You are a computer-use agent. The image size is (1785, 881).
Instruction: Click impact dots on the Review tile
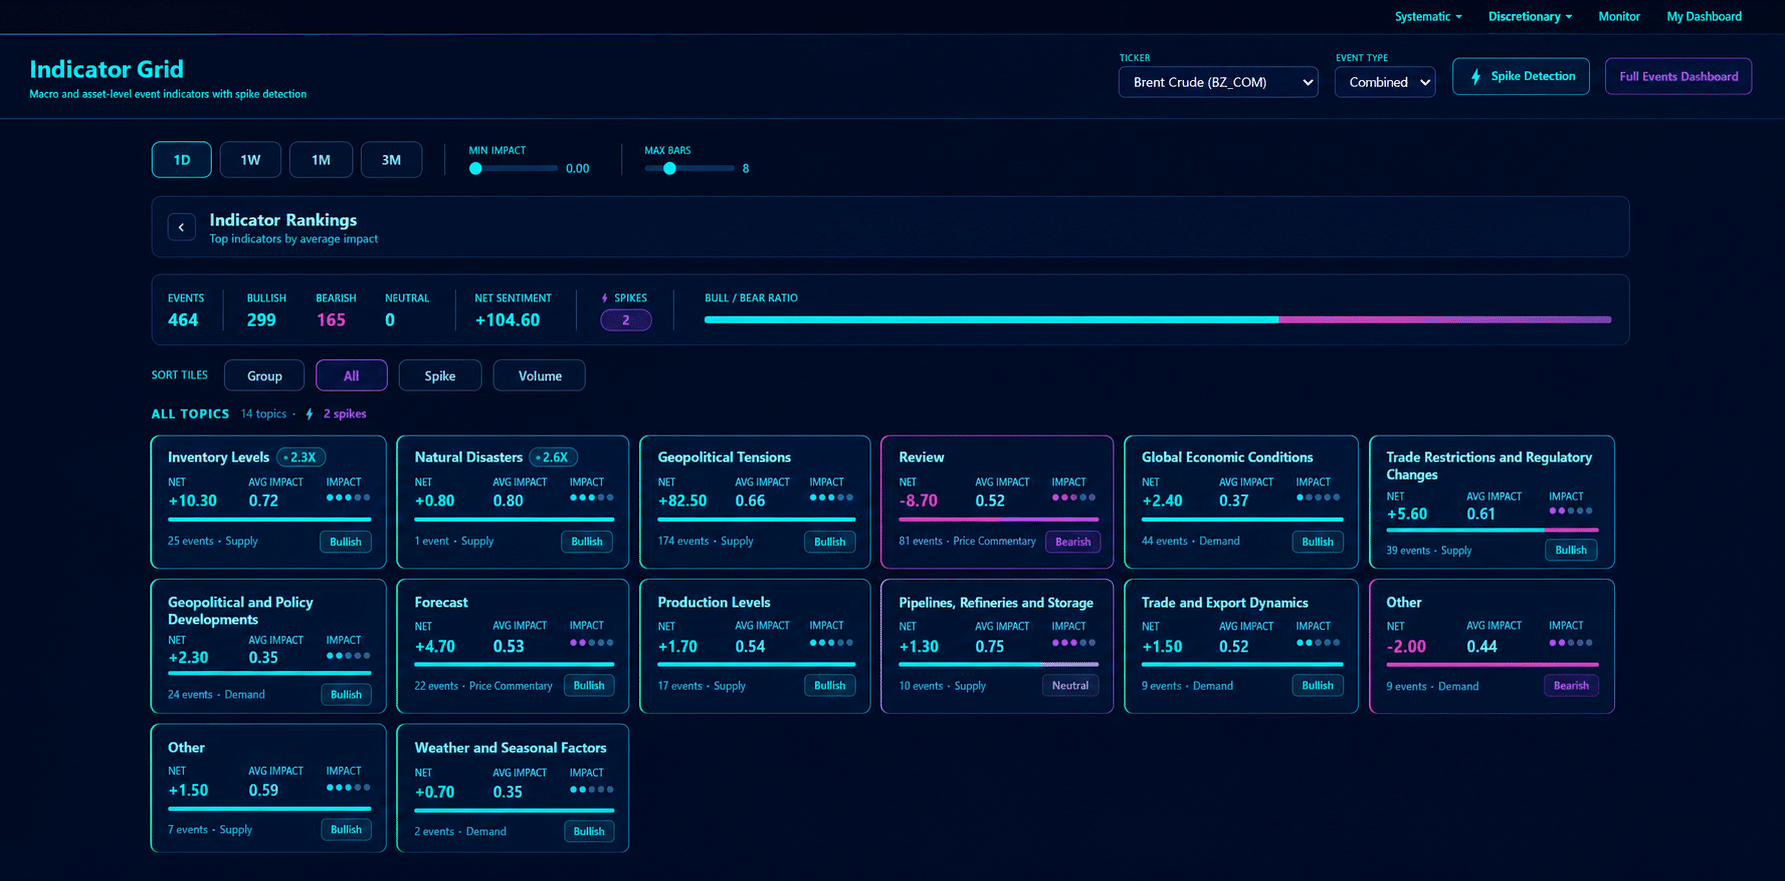click(x=1074, y=497)
